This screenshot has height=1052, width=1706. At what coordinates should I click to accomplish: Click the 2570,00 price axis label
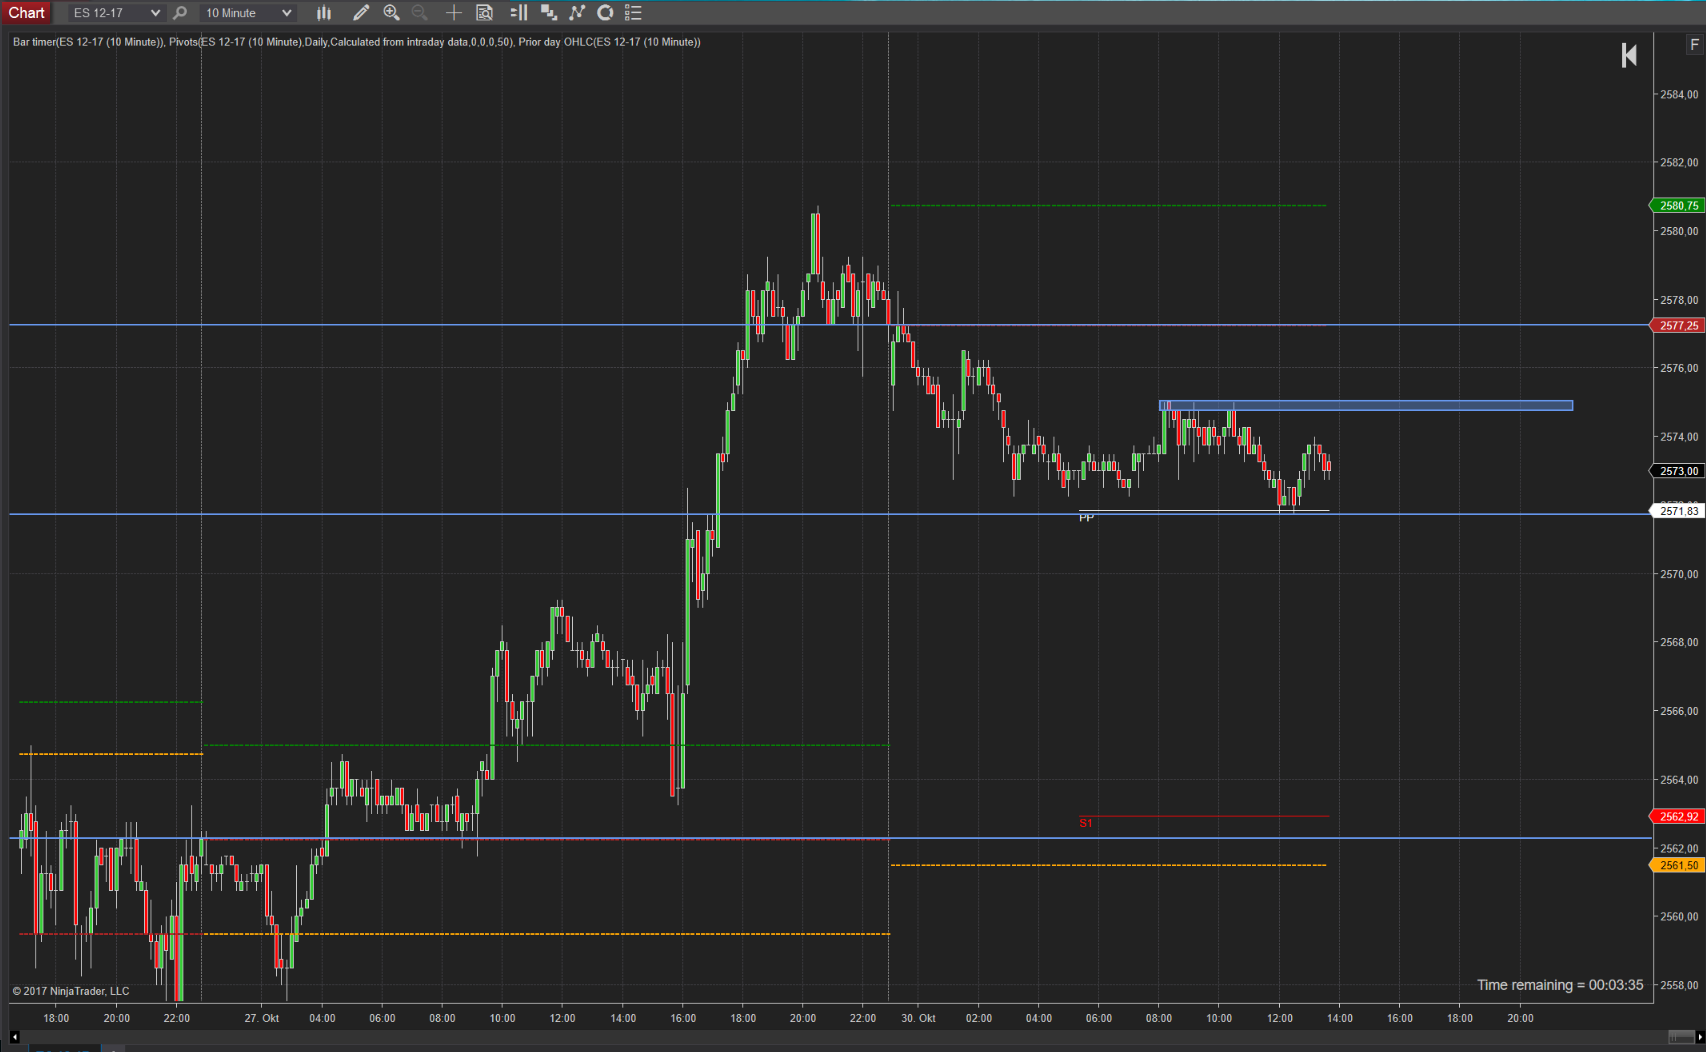1679,574
